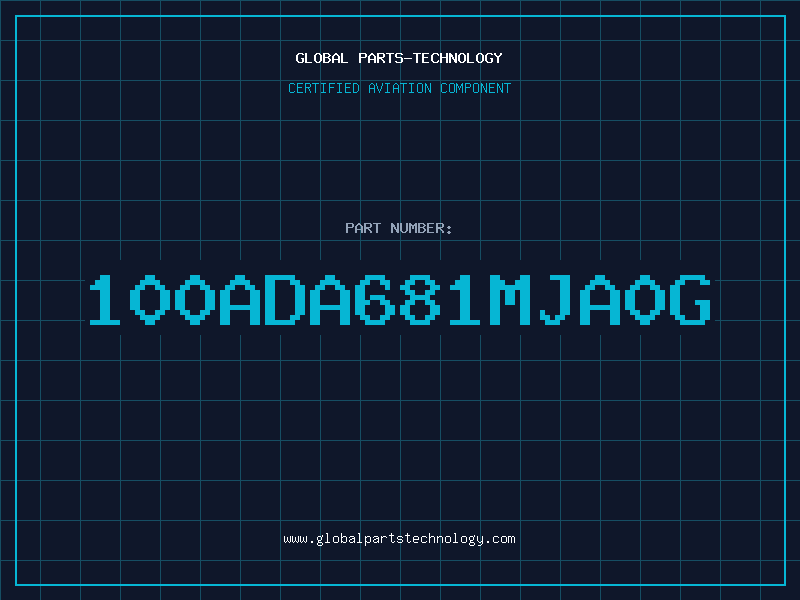Click the leading digit 1 of the part number
The image size is (800, 600).
coord(105,299)
